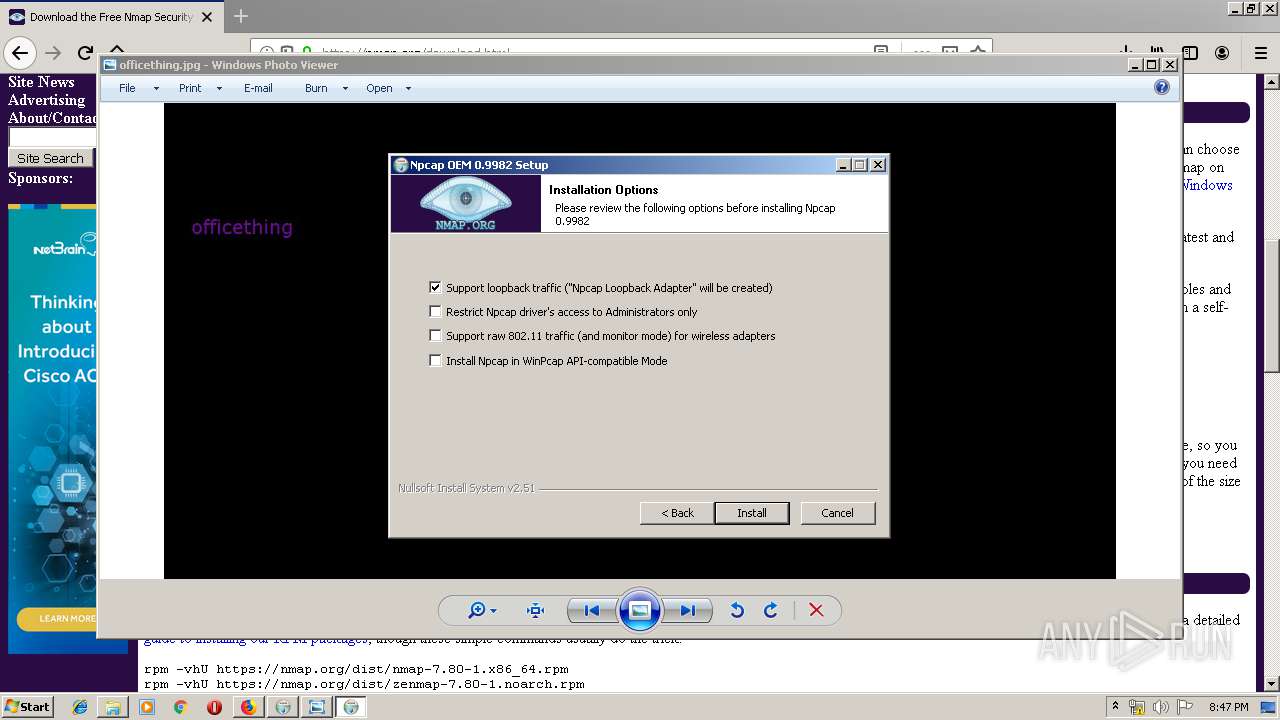The image size is (1280, 720).
Task: Focus the site search text field
Action: 52,137
